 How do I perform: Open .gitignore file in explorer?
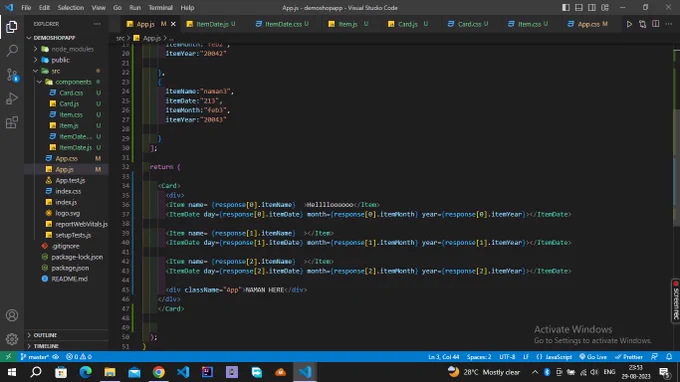click(65, 246)
